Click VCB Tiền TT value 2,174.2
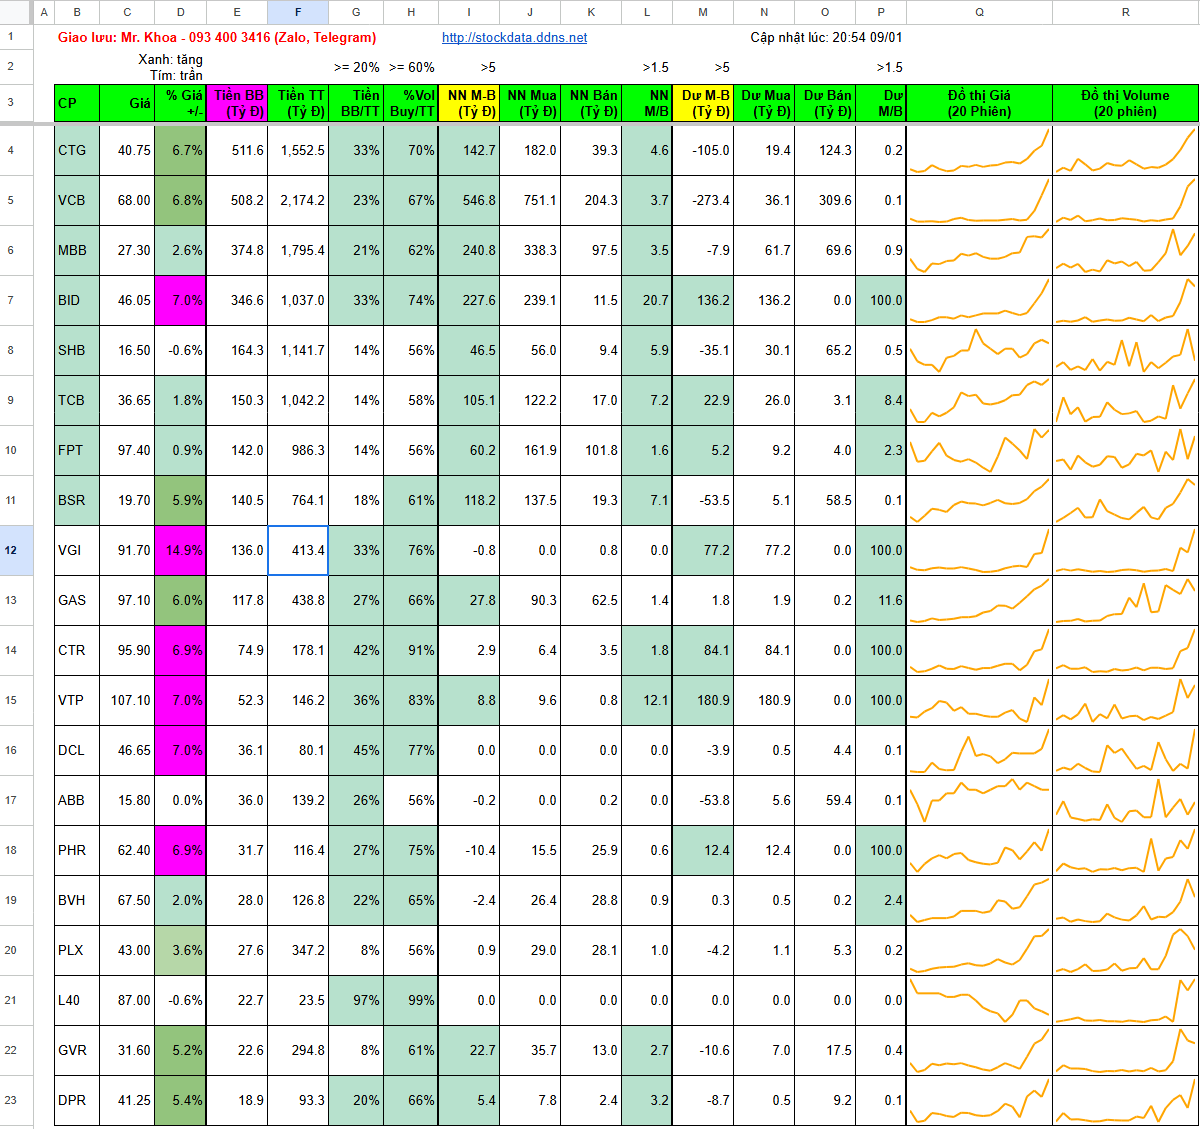This screenshot has width=1200, height=1129. coord(298,200)
